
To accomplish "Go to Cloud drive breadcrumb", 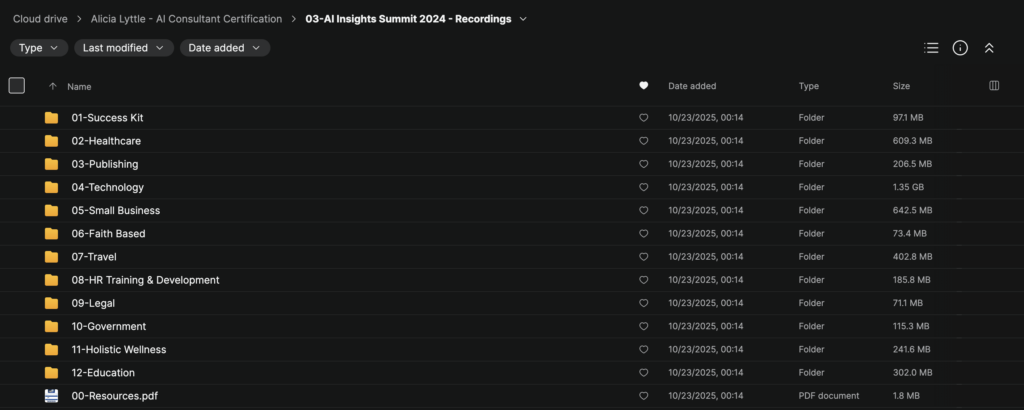I will 46,19.
